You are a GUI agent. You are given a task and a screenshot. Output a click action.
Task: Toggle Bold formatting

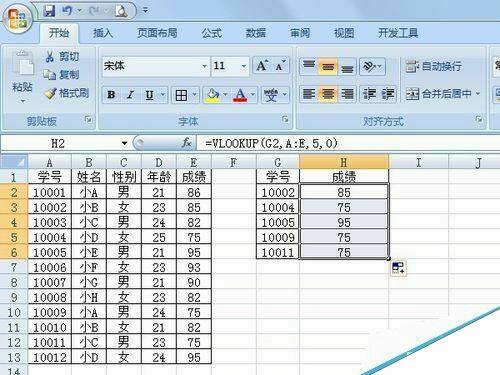(111, 95)
